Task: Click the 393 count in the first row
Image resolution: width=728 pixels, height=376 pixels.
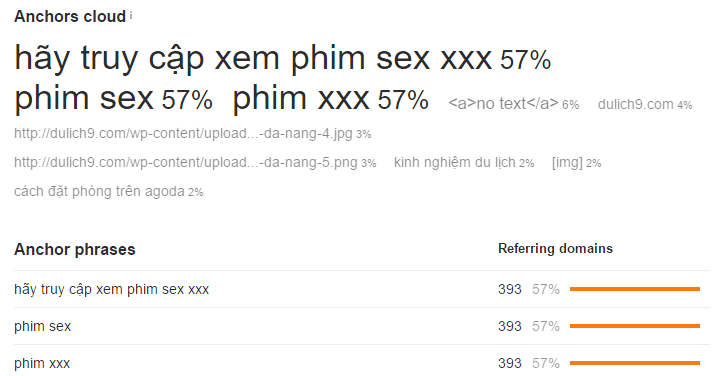Action: (510, 289)
